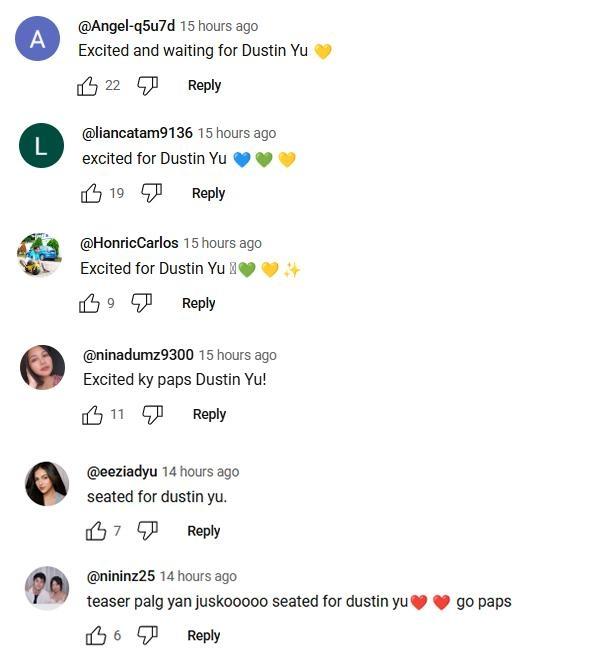The height and width of the screenshot is (660, 600).
Task: Click the '15 hours ago' timestamp on @HonricCarlos's comment
Action: click(x=222, y=243)
